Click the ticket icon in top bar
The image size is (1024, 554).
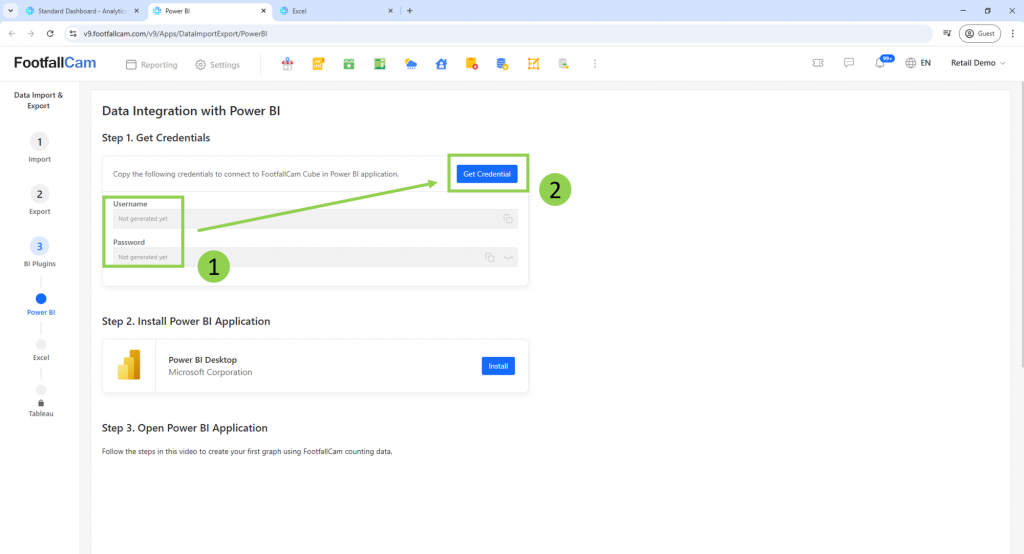click(818, 63)
